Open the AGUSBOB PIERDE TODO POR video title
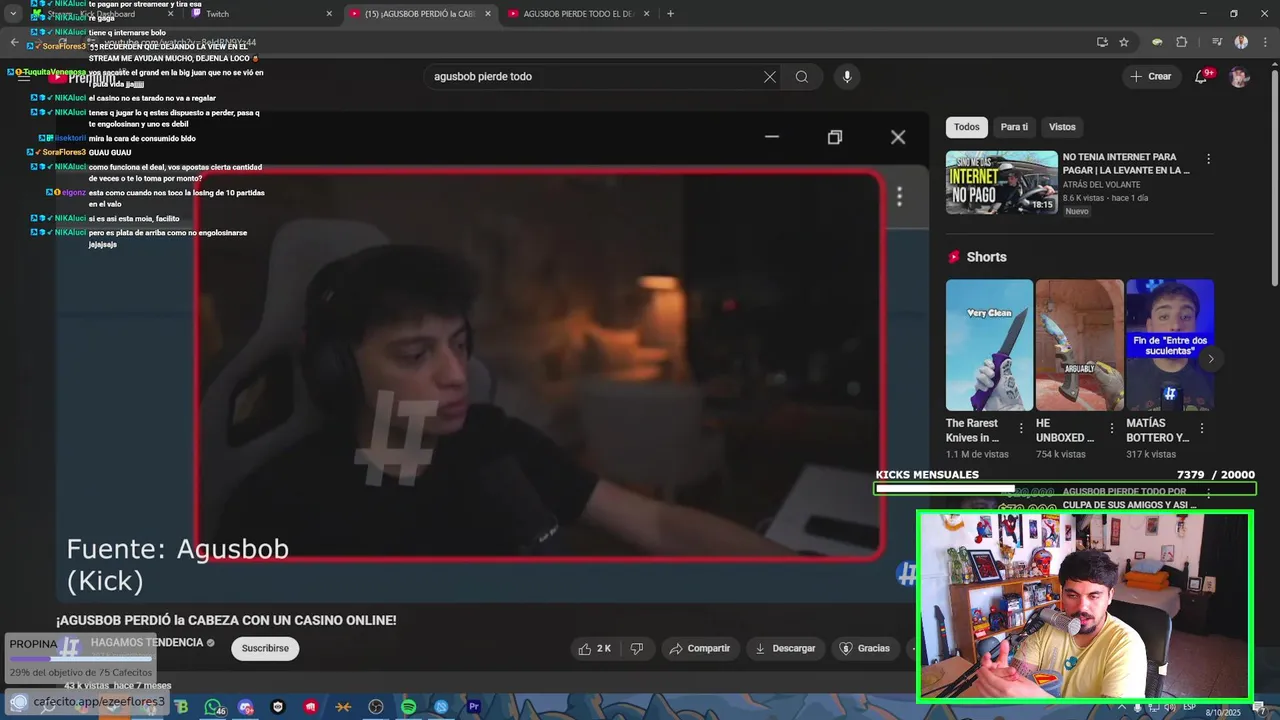 (x=1129, y=498)
